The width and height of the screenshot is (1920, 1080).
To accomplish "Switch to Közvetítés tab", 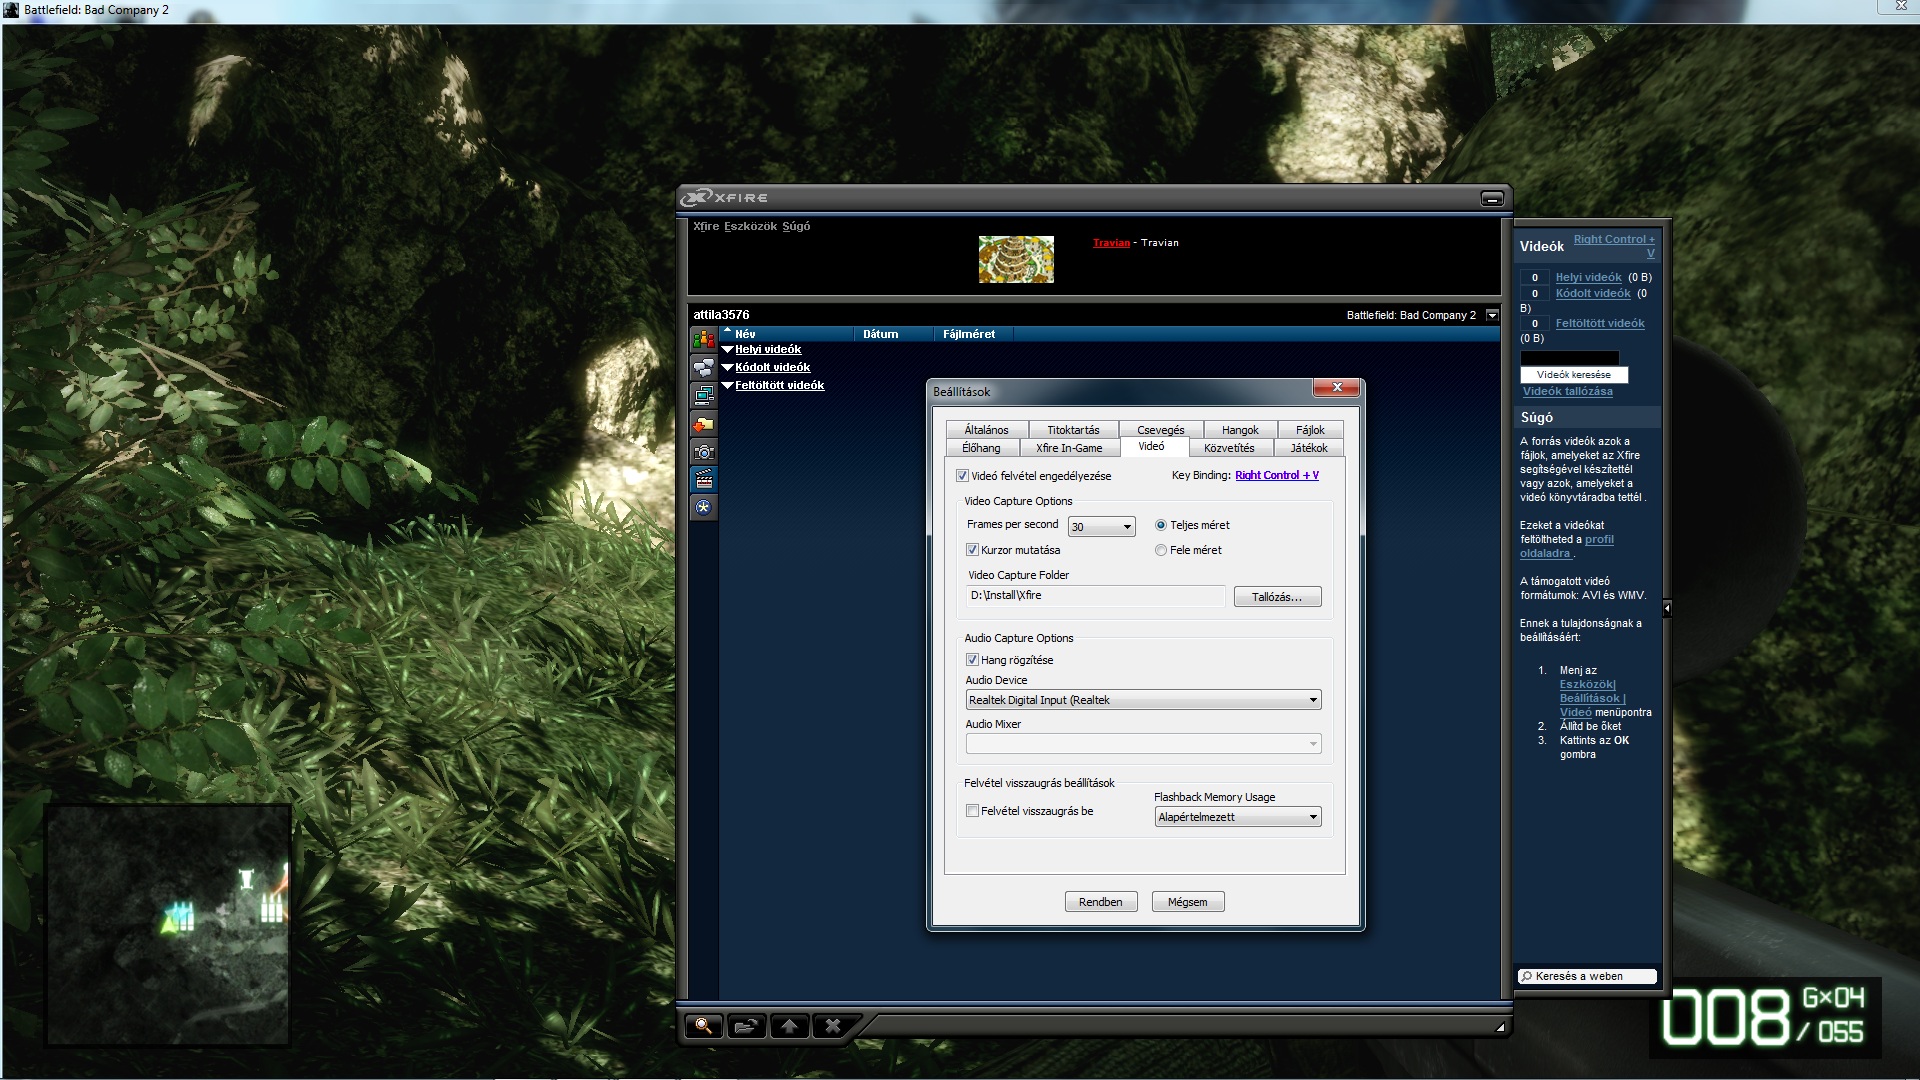I will pyautogui.click(x=1229, y=448).
